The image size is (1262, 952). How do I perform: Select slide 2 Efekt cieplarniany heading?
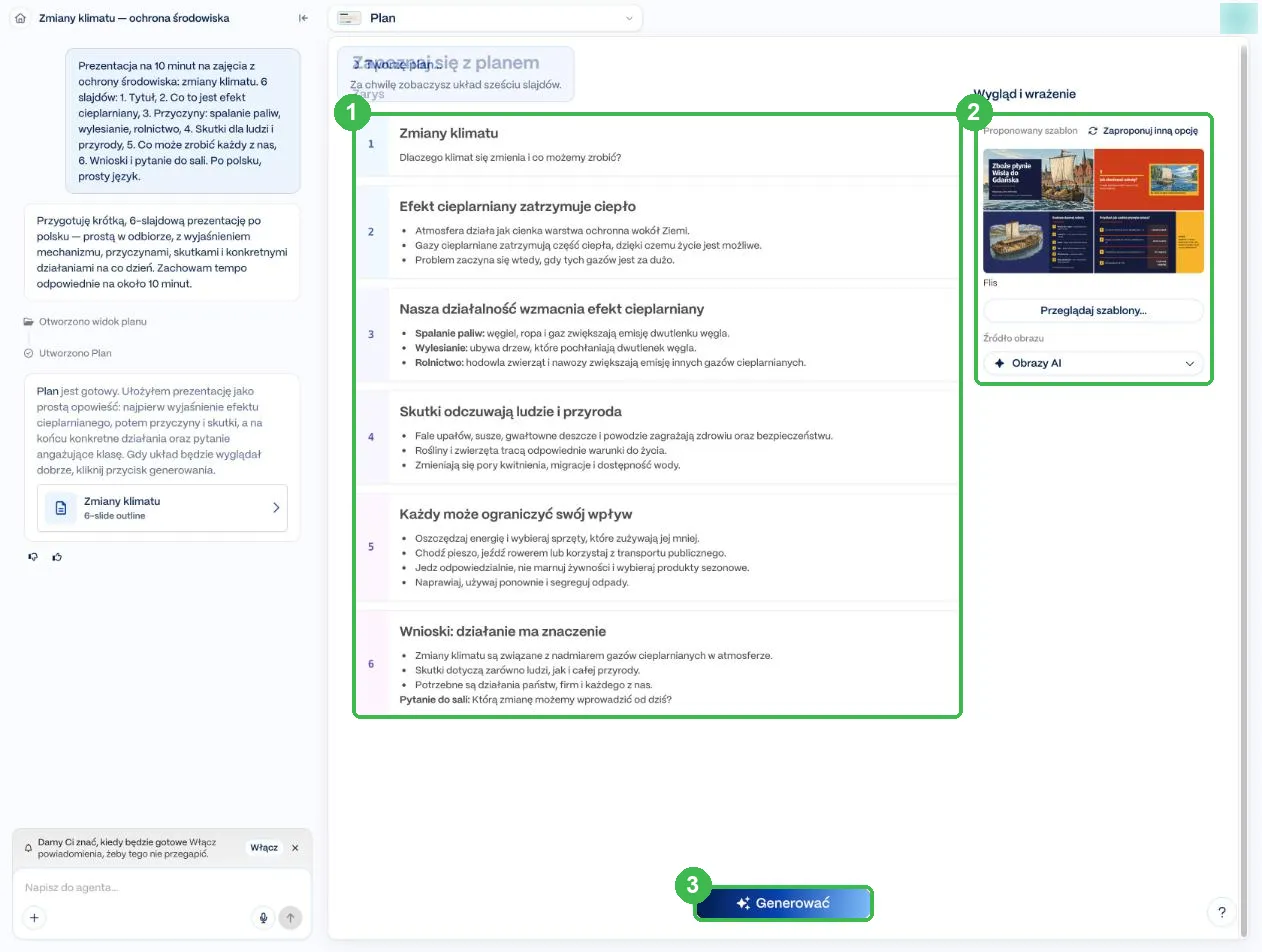(x=517, y=207)
